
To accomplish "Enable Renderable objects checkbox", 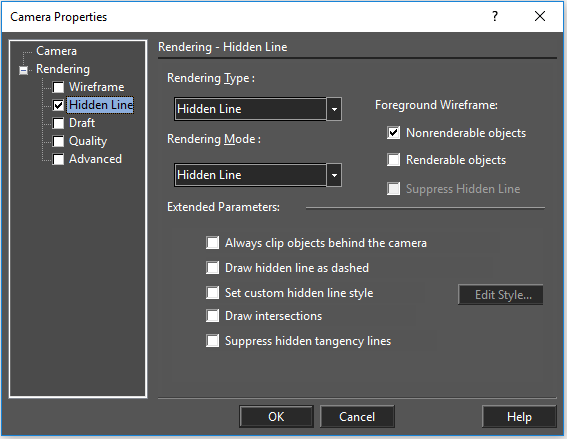I will pos(393,159).
